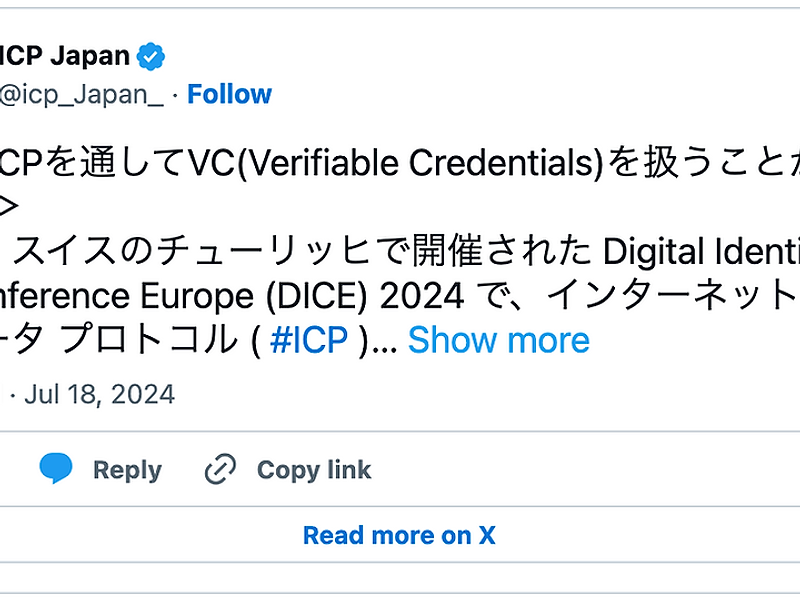Click the blue verified badge next to ICP Japan
This screenshot has height=600, width=800.
click(150, 56)
